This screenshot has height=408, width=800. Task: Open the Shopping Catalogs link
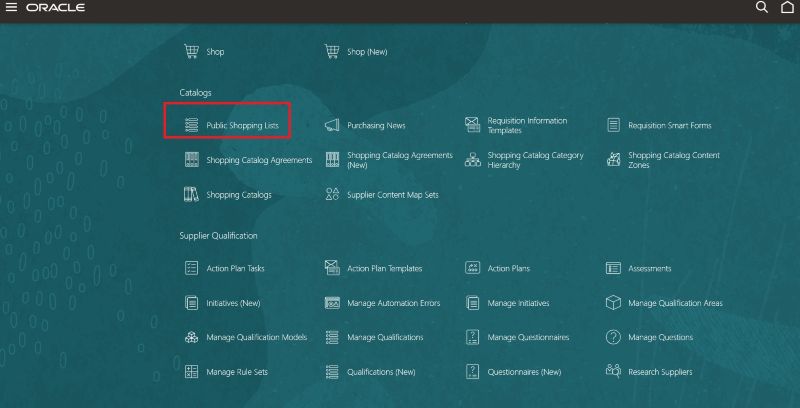coord(239,195)
